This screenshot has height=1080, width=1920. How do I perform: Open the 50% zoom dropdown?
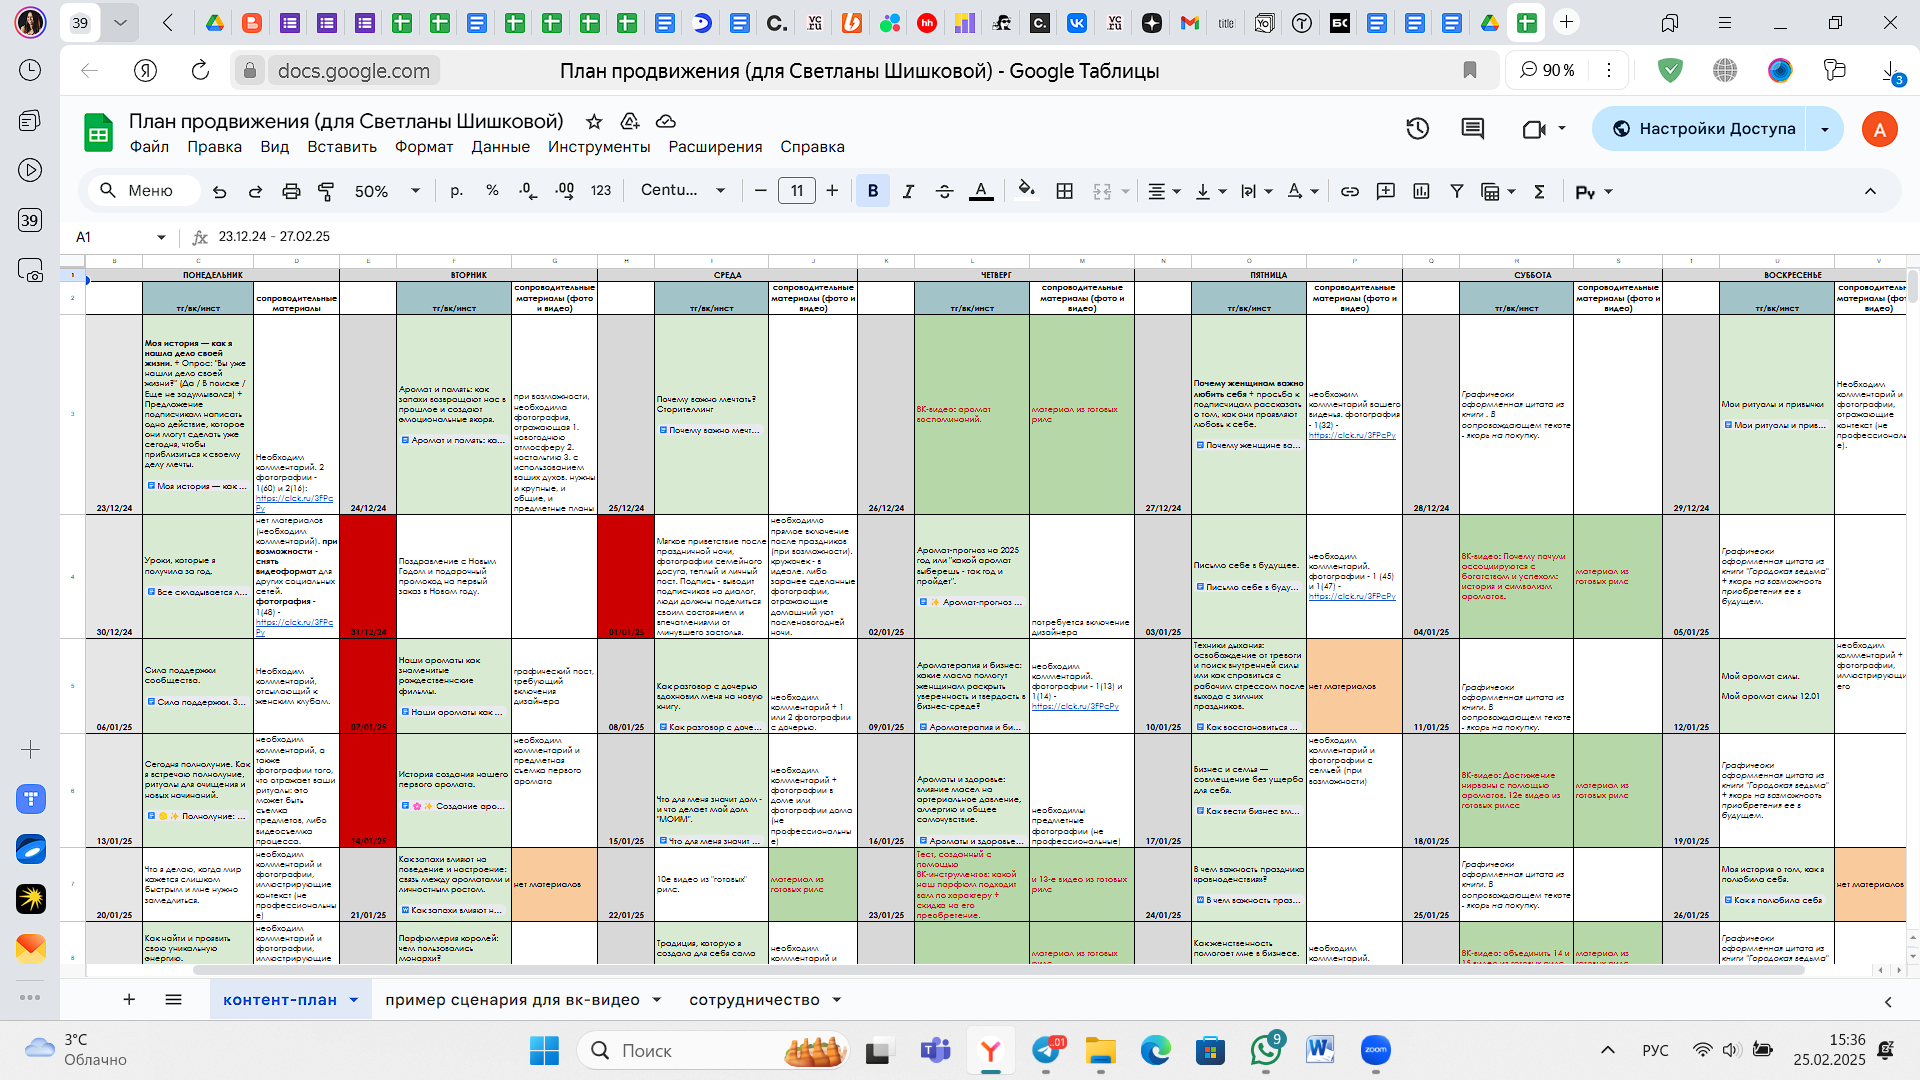[387, 191]
